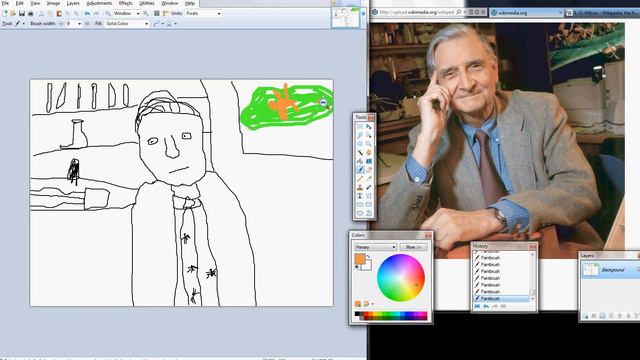640x360 pixels.
Task: Select the Background layer thumbnail
Action: (x=590, y=270)
